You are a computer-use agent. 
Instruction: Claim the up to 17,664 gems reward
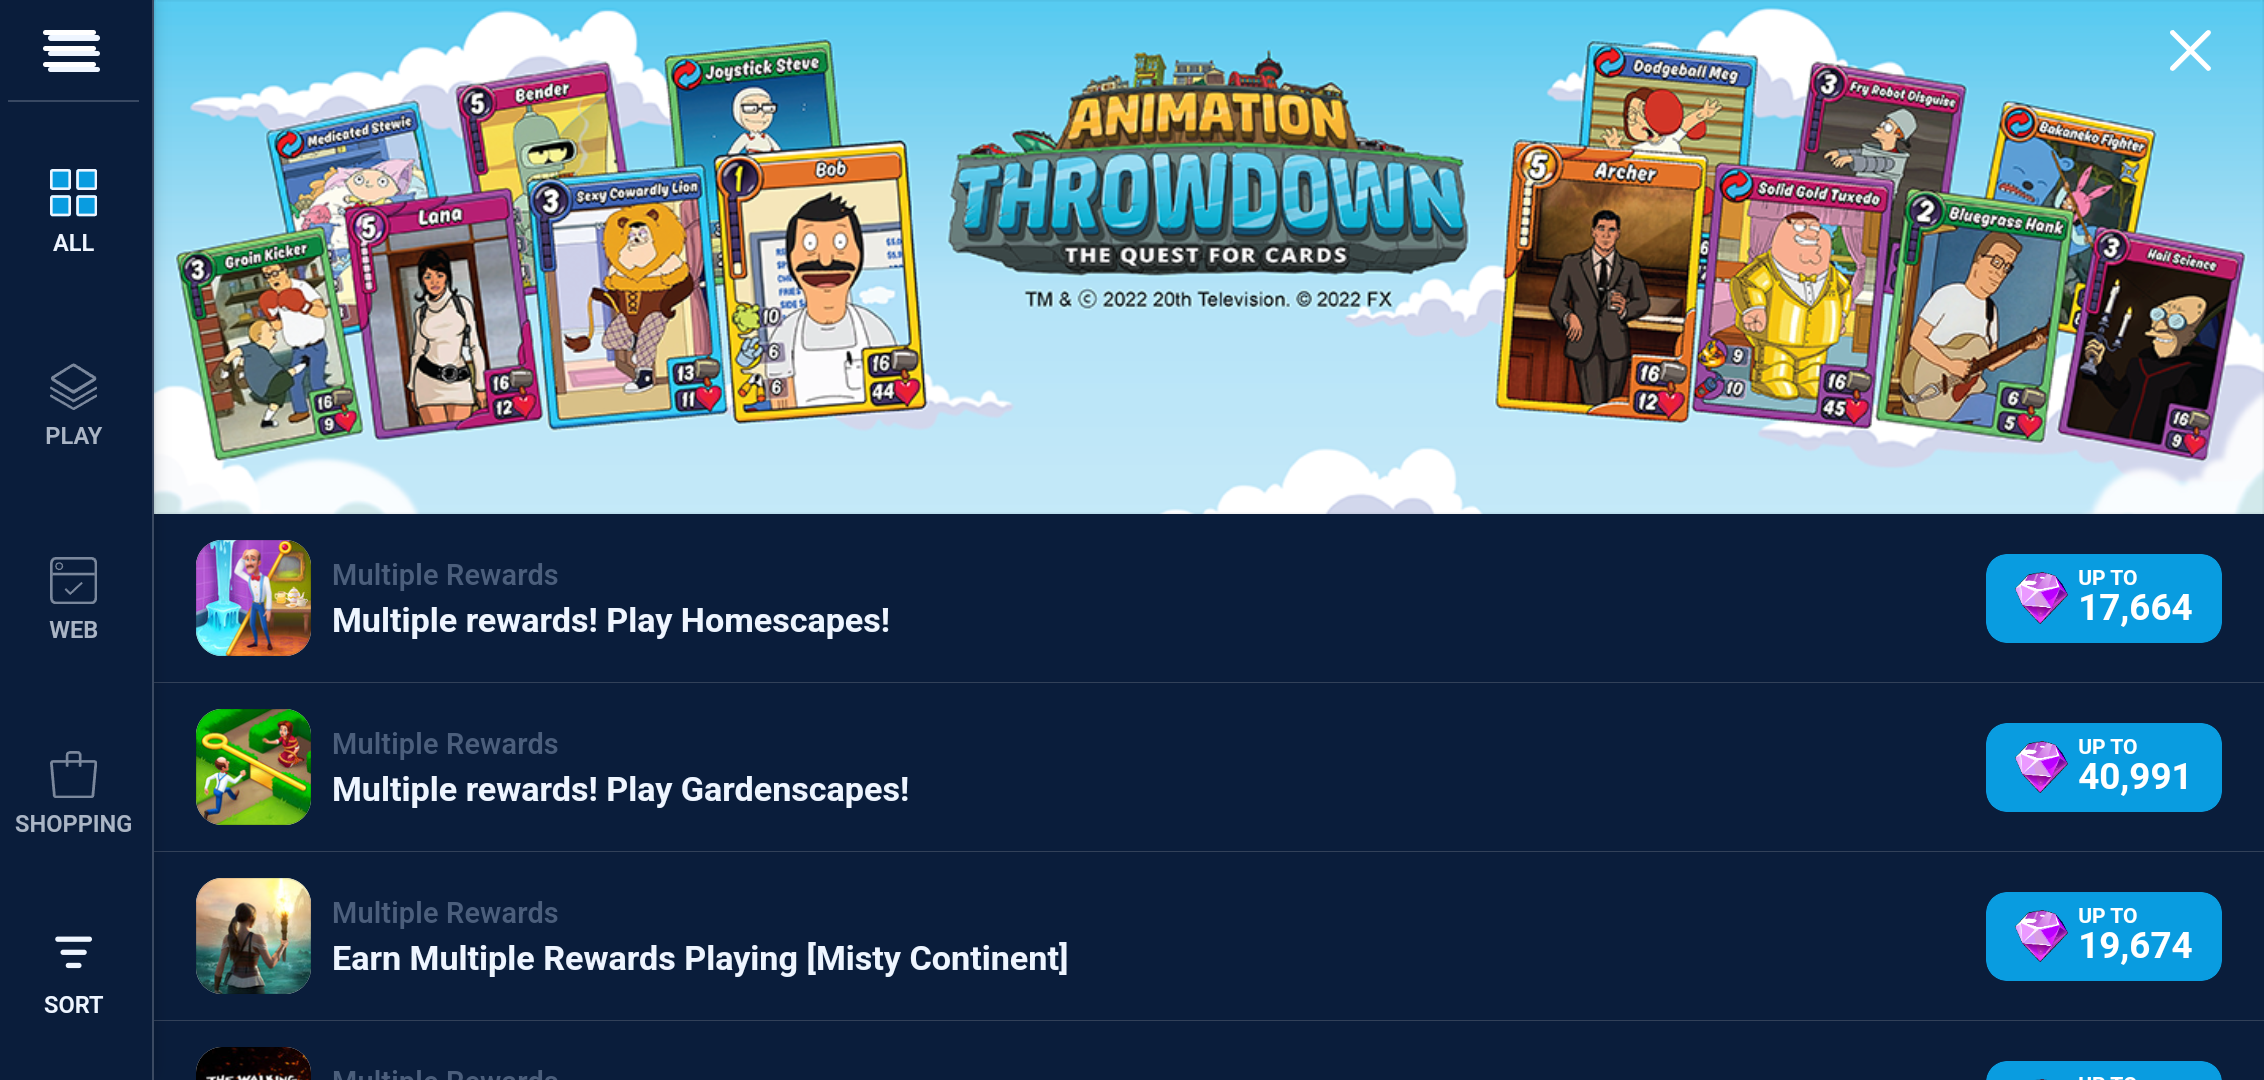tap(2103, 598)
